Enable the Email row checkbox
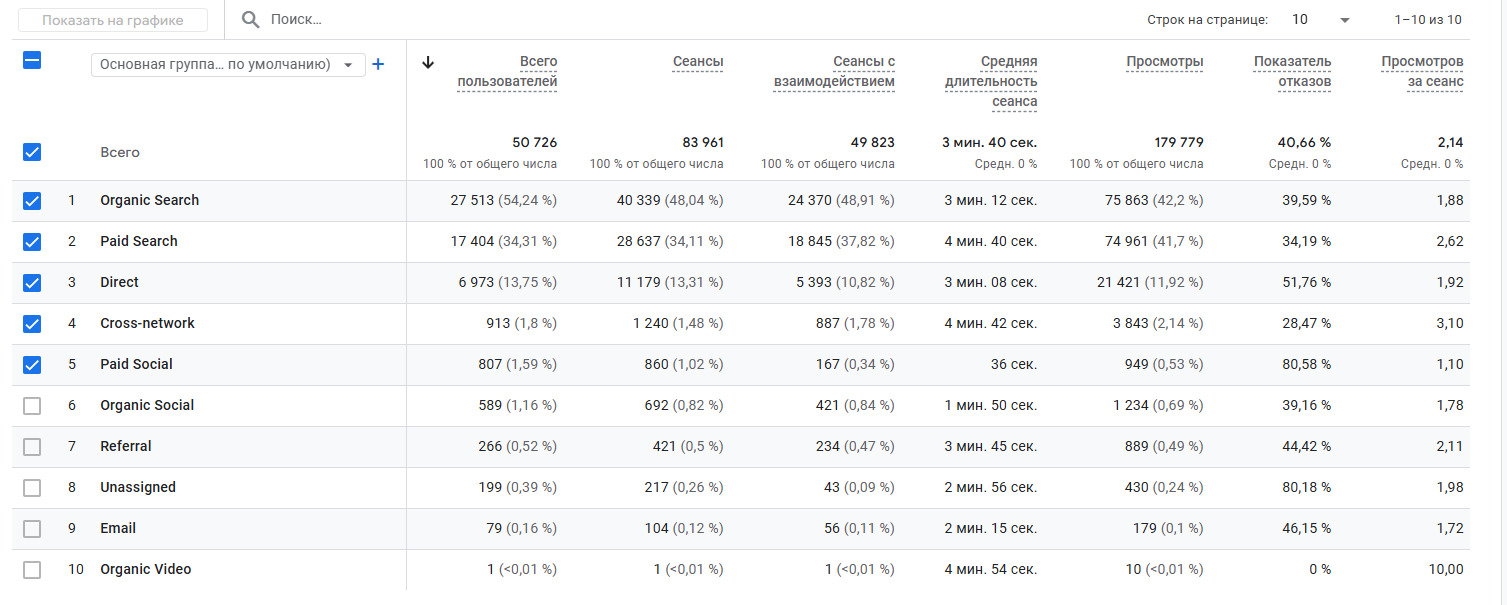The width and height of the screenshot is (1507, 605). point(32,529)
